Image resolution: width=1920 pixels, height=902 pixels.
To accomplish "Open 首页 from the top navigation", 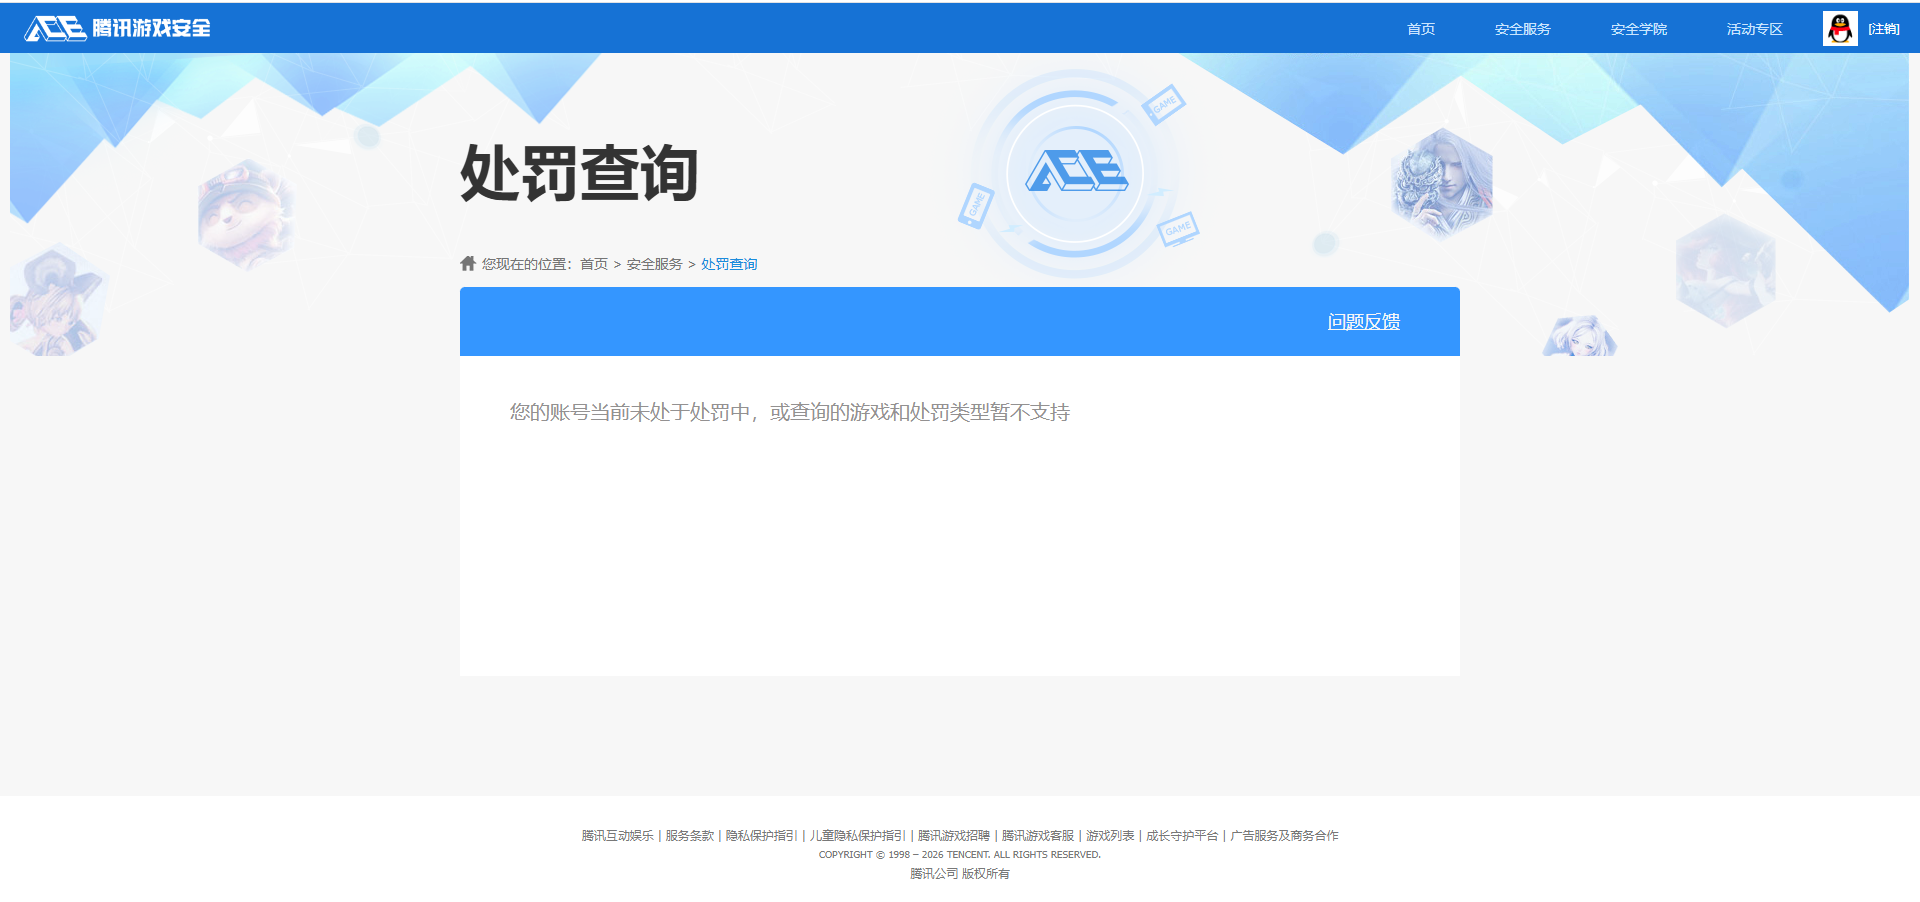I will point(1420,29).
